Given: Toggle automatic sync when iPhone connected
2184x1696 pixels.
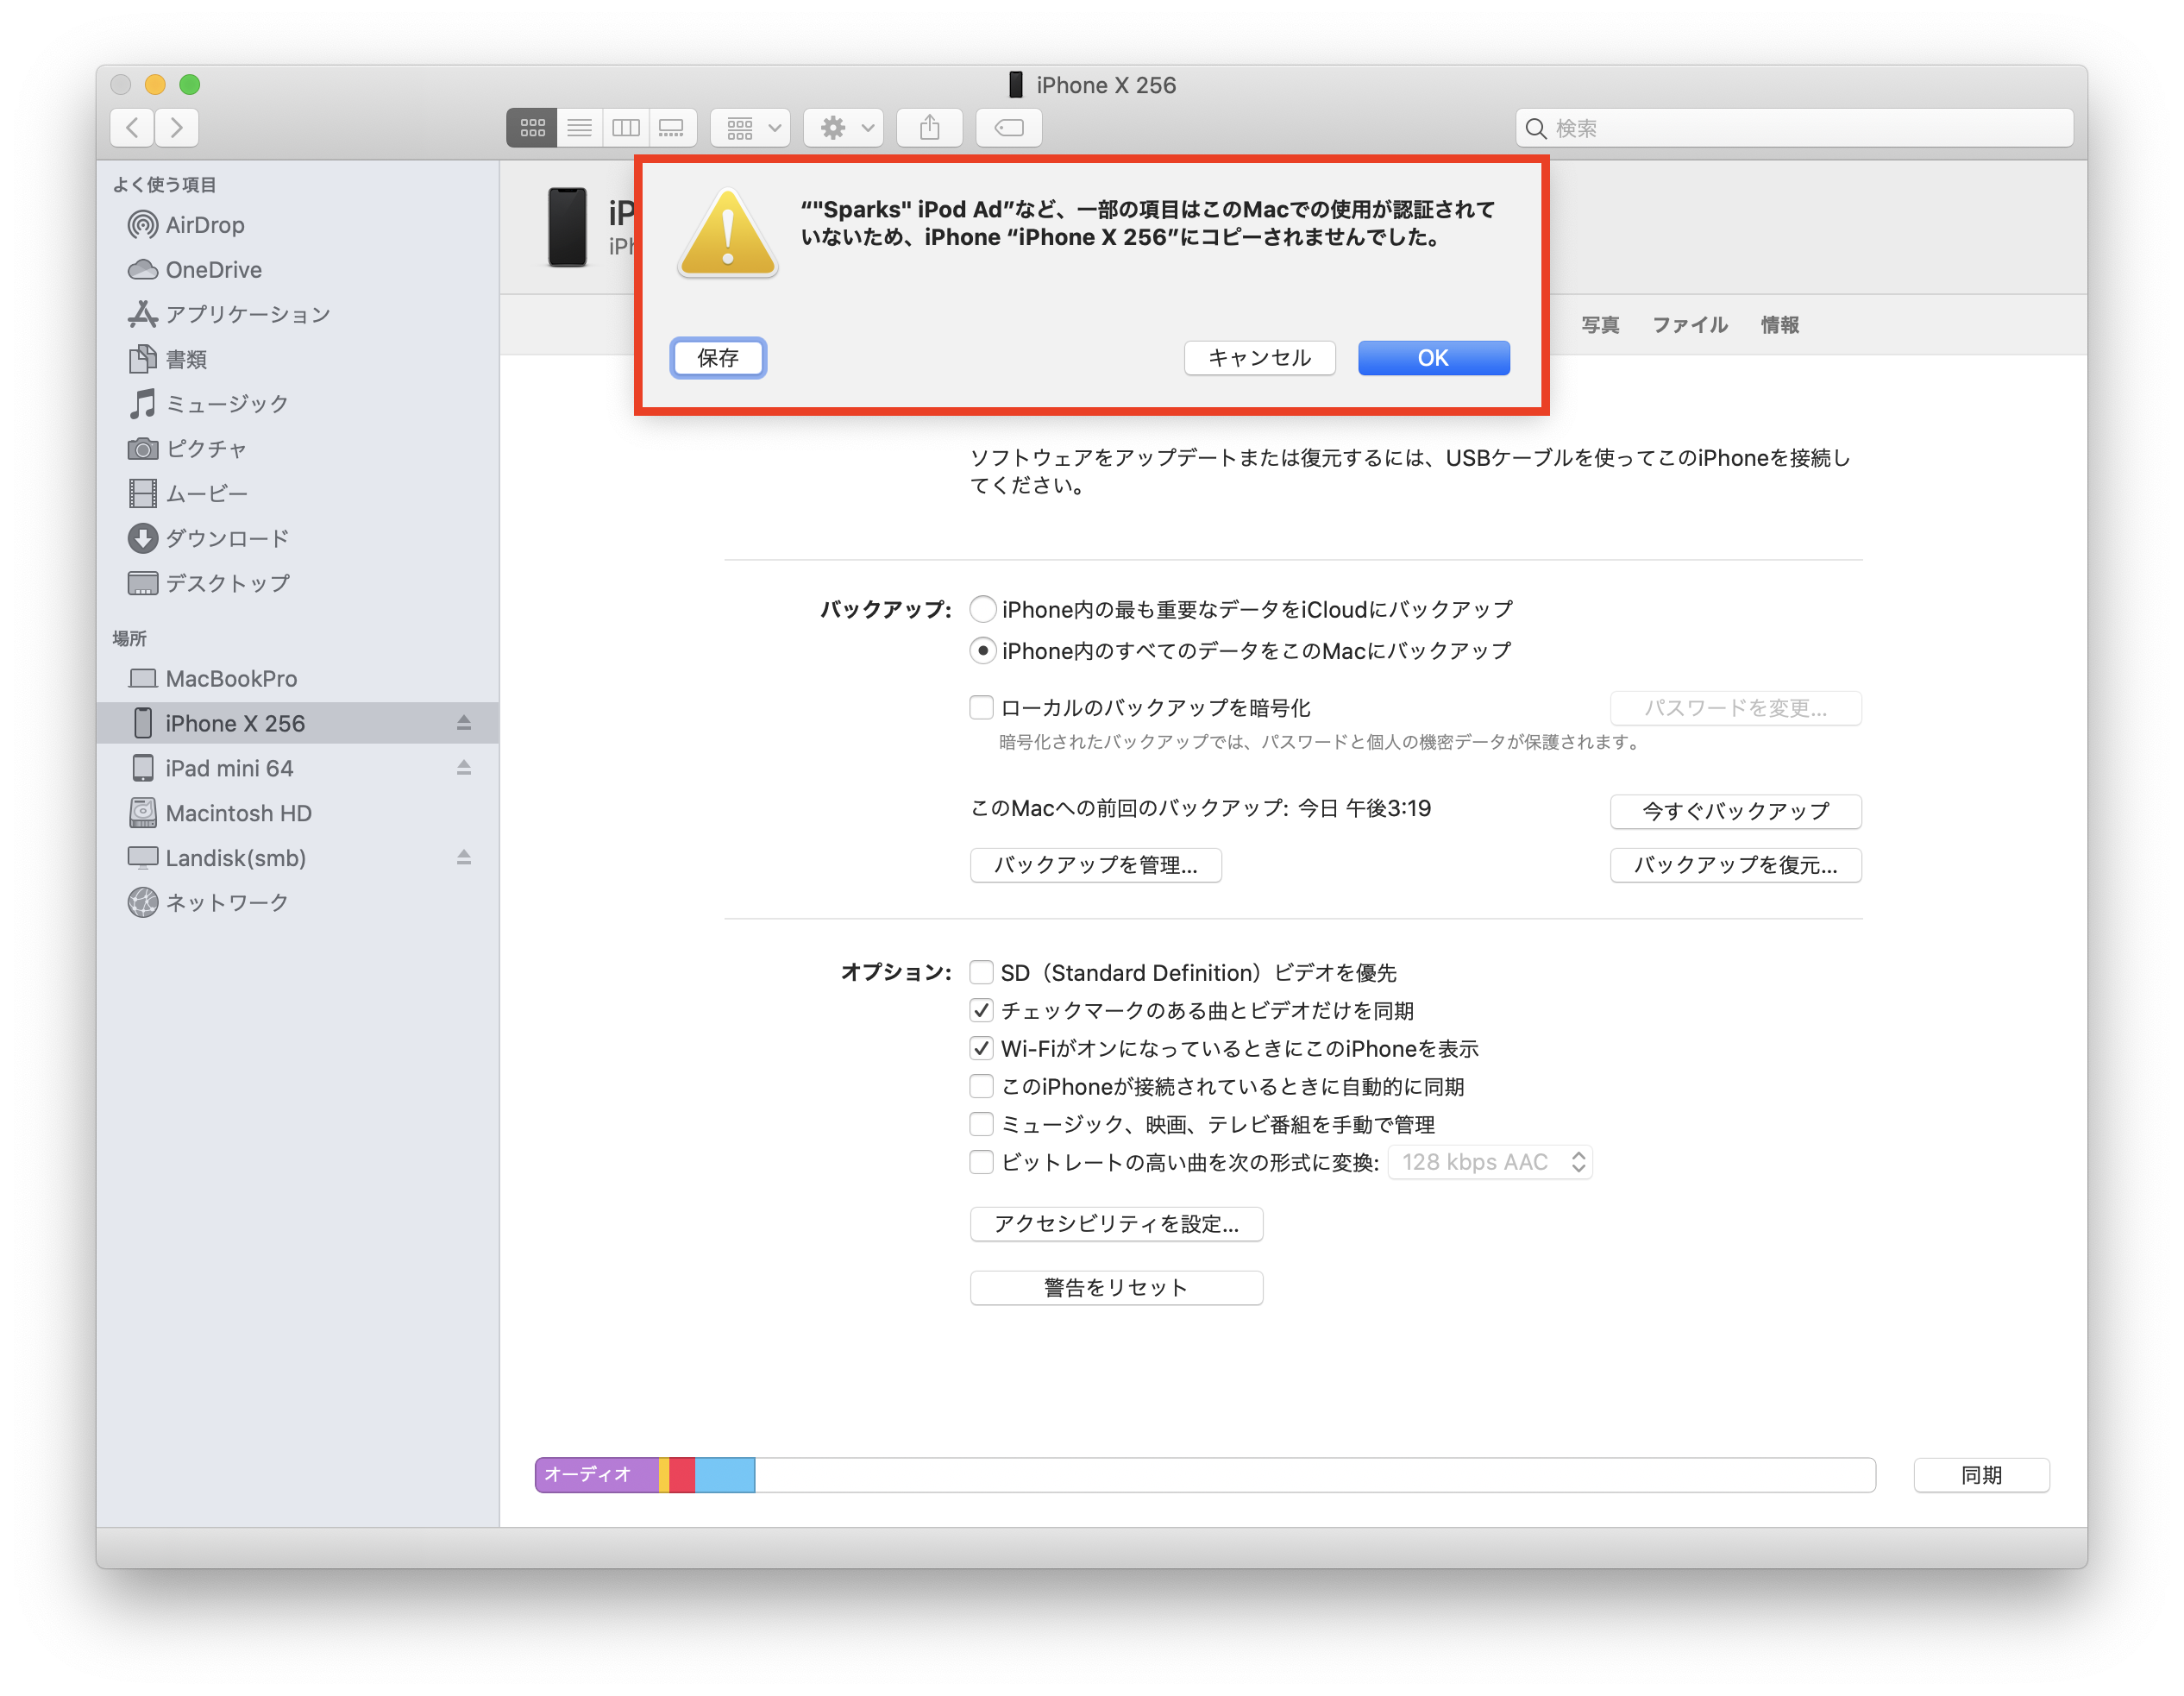Looking at the screenshot, I should pyautogui.click(x=982, y=1087).
